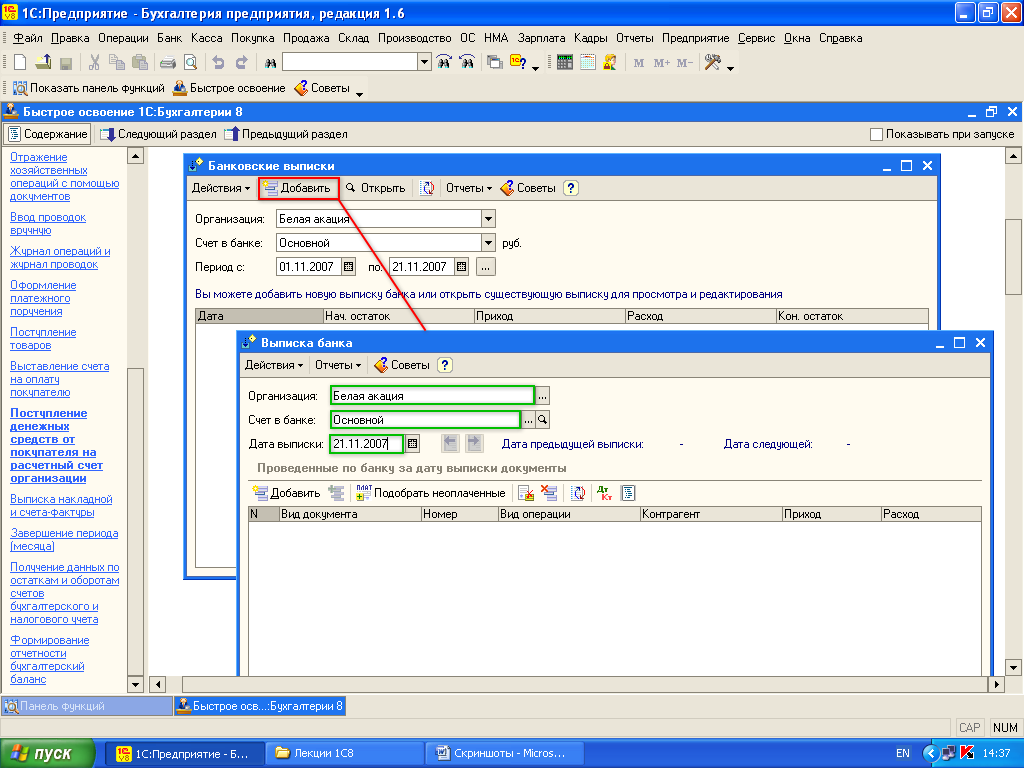
Task: Click the Показать панель функций button
Action: pyautogui.click(x=89, y=88)
